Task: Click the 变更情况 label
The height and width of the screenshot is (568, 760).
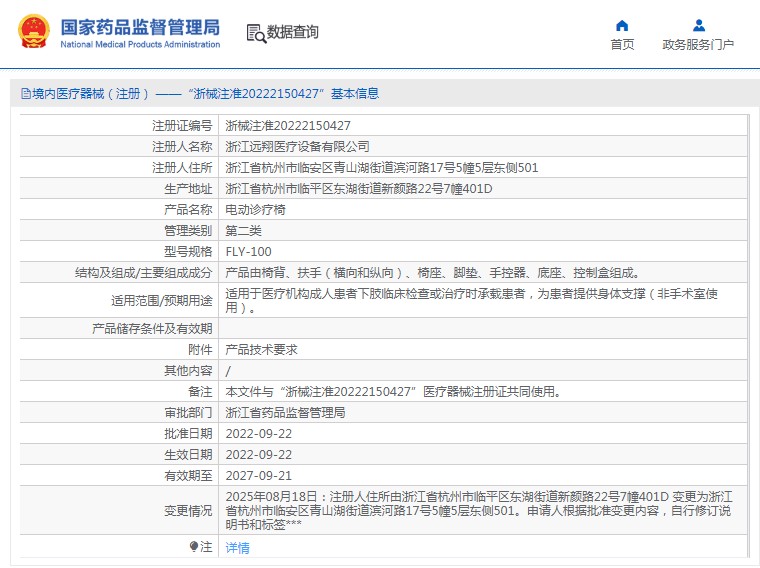Action: [188, 511]
